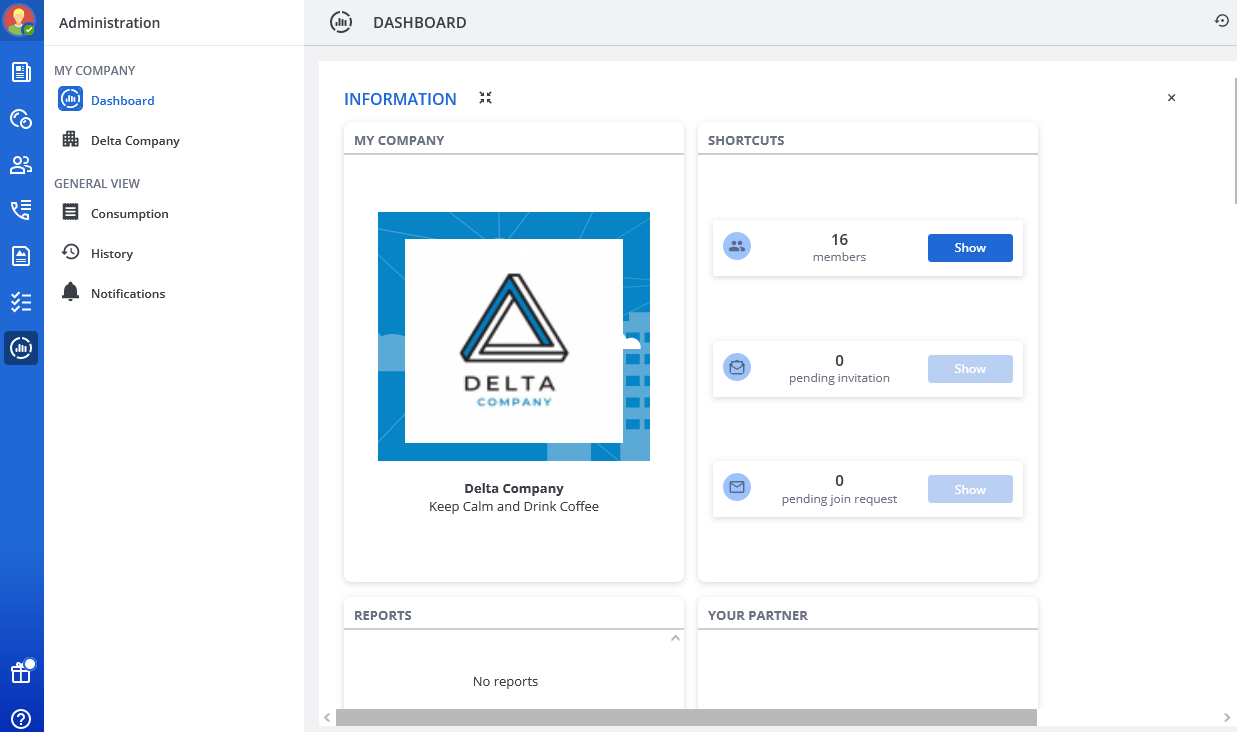Open Delta Company menu item

tap(135, 141)
